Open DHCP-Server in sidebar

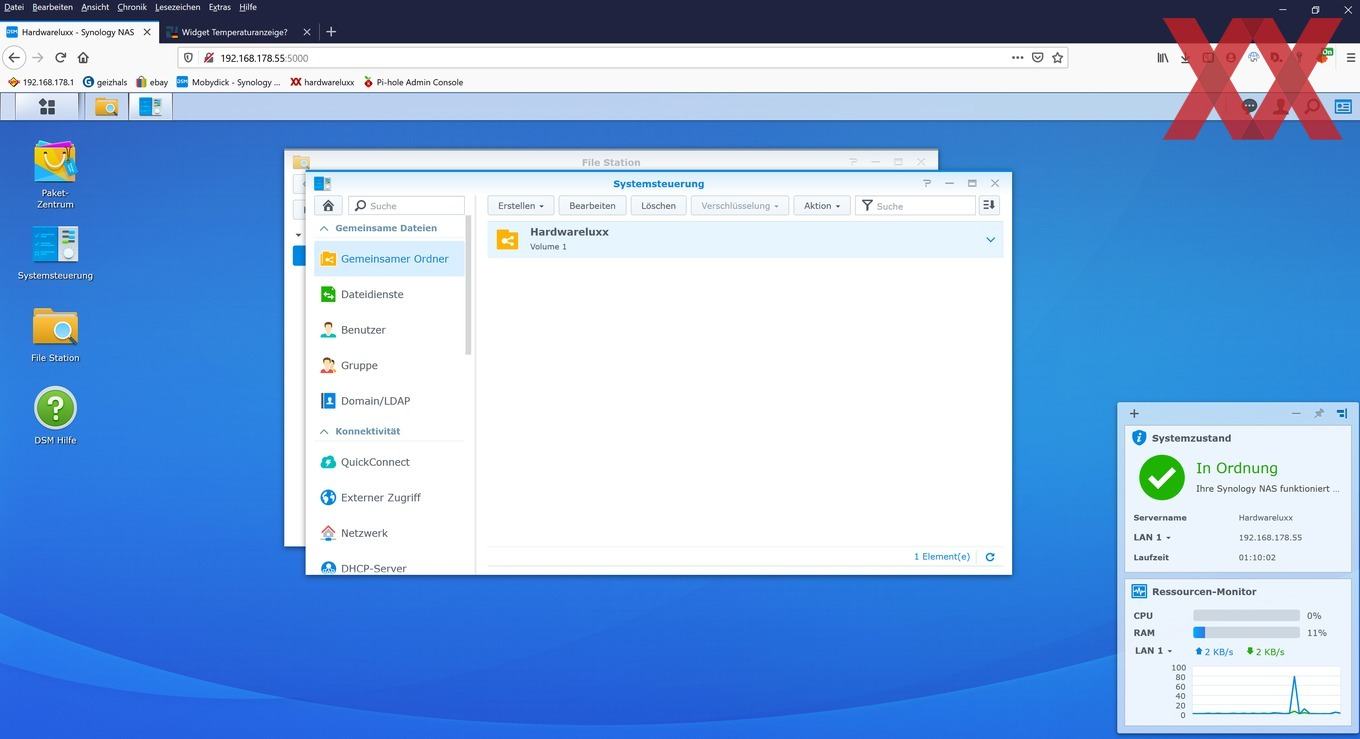point(389,567)
